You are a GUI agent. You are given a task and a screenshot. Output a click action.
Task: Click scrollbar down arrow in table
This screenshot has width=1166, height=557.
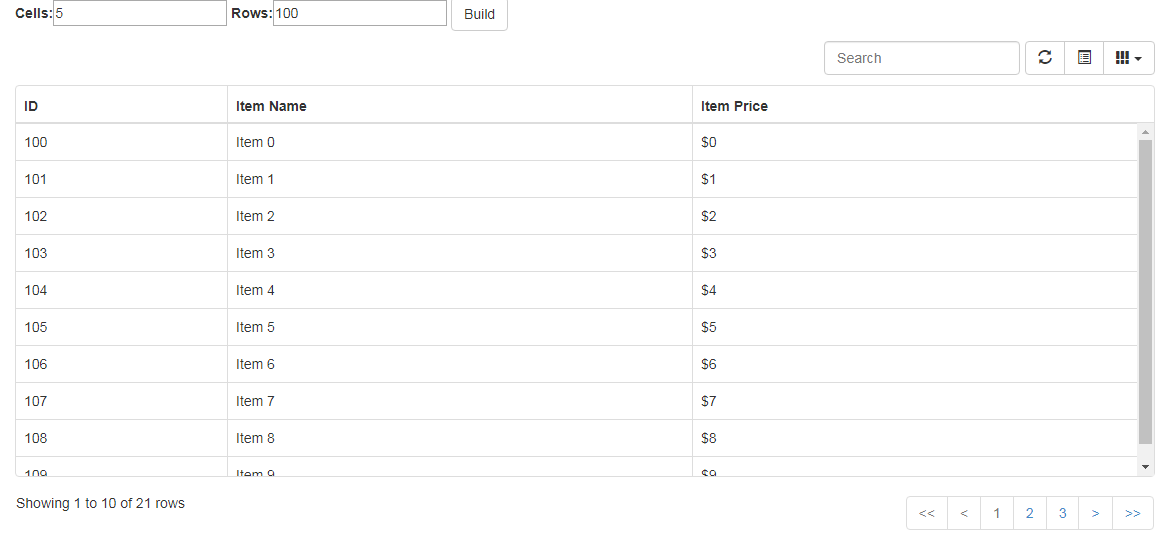[1145, 466]
